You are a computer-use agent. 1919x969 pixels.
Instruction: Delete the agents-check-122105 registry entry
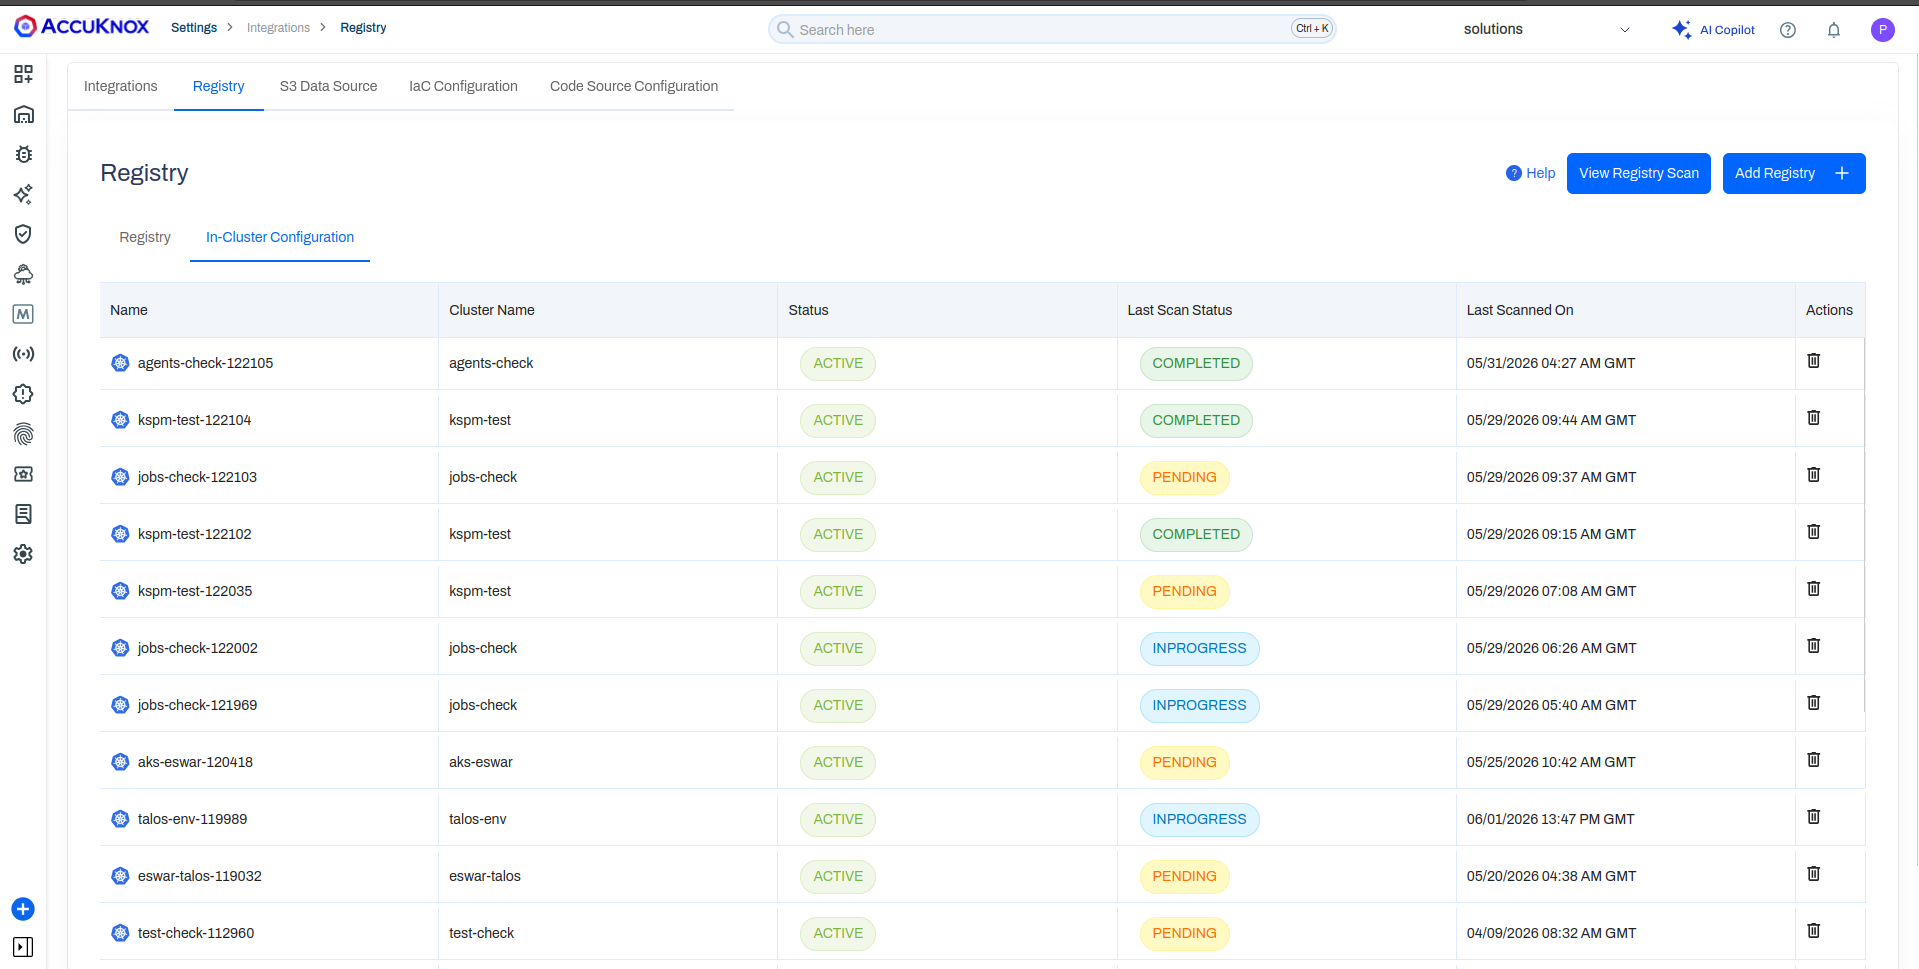[x=1814, y=360]
